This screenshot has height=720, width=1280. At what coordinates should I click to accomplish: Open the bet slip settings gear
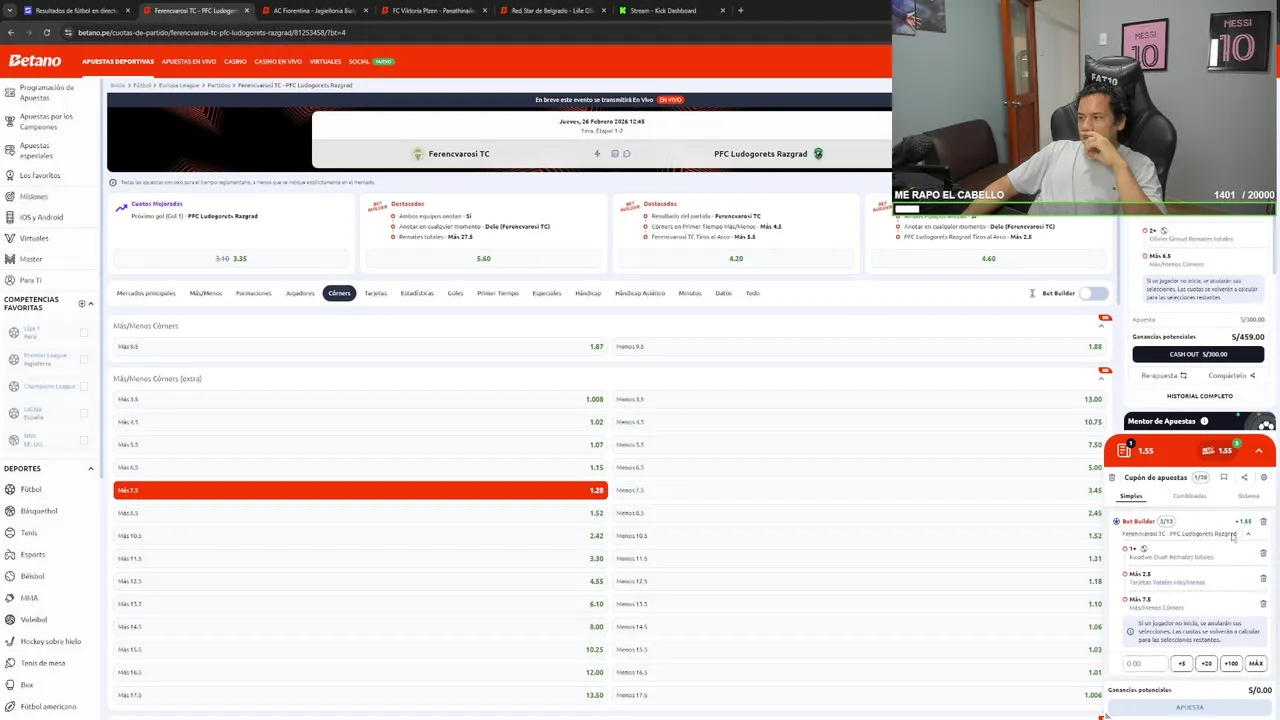(x=1264, y=477)
